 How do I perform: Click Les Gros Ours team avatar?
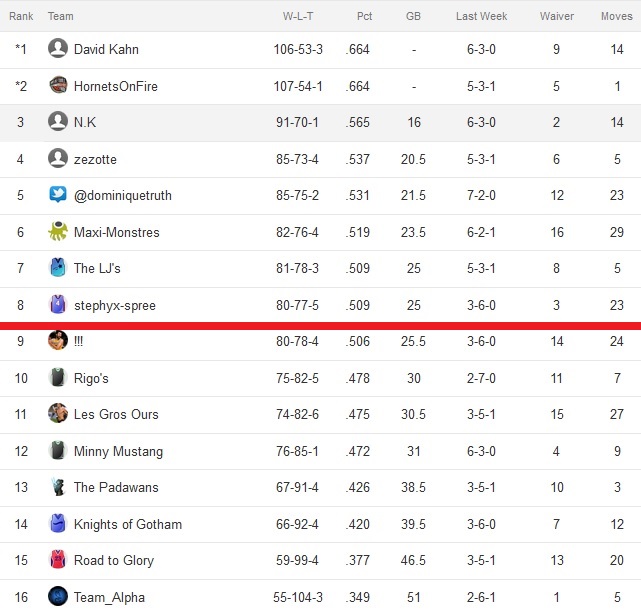click(x=58, y=413)
